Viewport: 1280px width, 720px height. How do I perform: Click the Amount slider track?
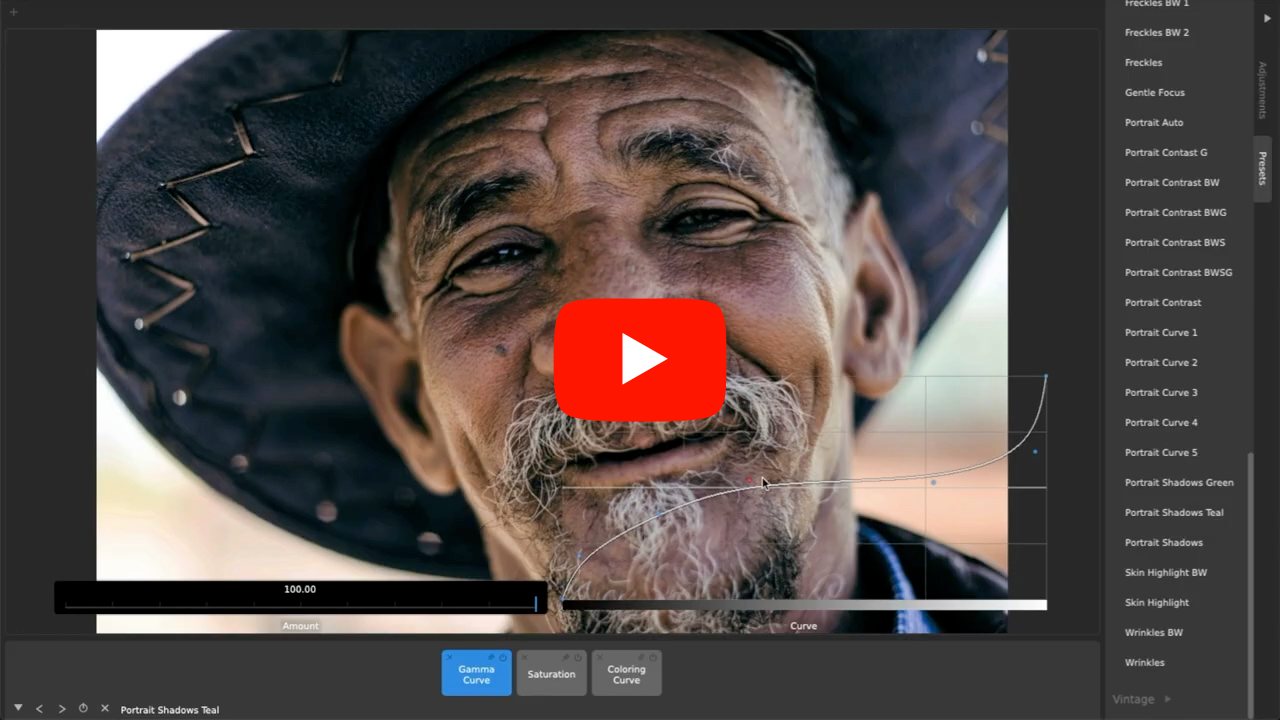300,604
